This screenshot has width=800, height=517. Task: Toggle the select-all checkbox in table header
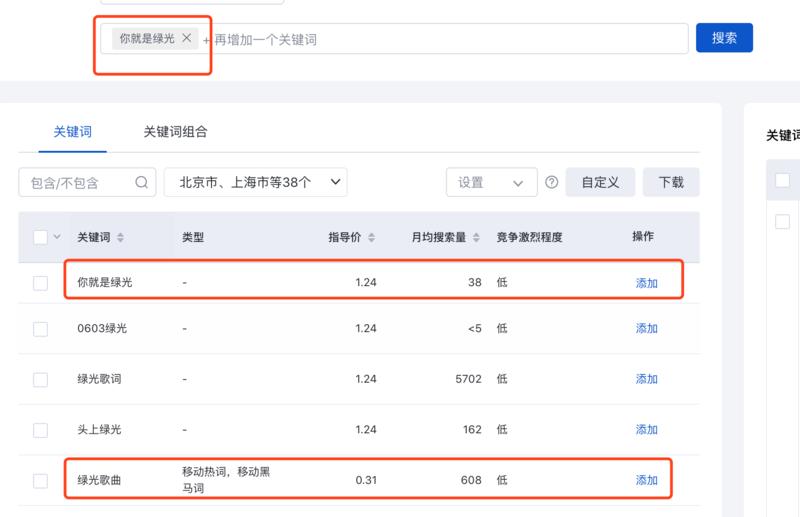coord(40,237)
